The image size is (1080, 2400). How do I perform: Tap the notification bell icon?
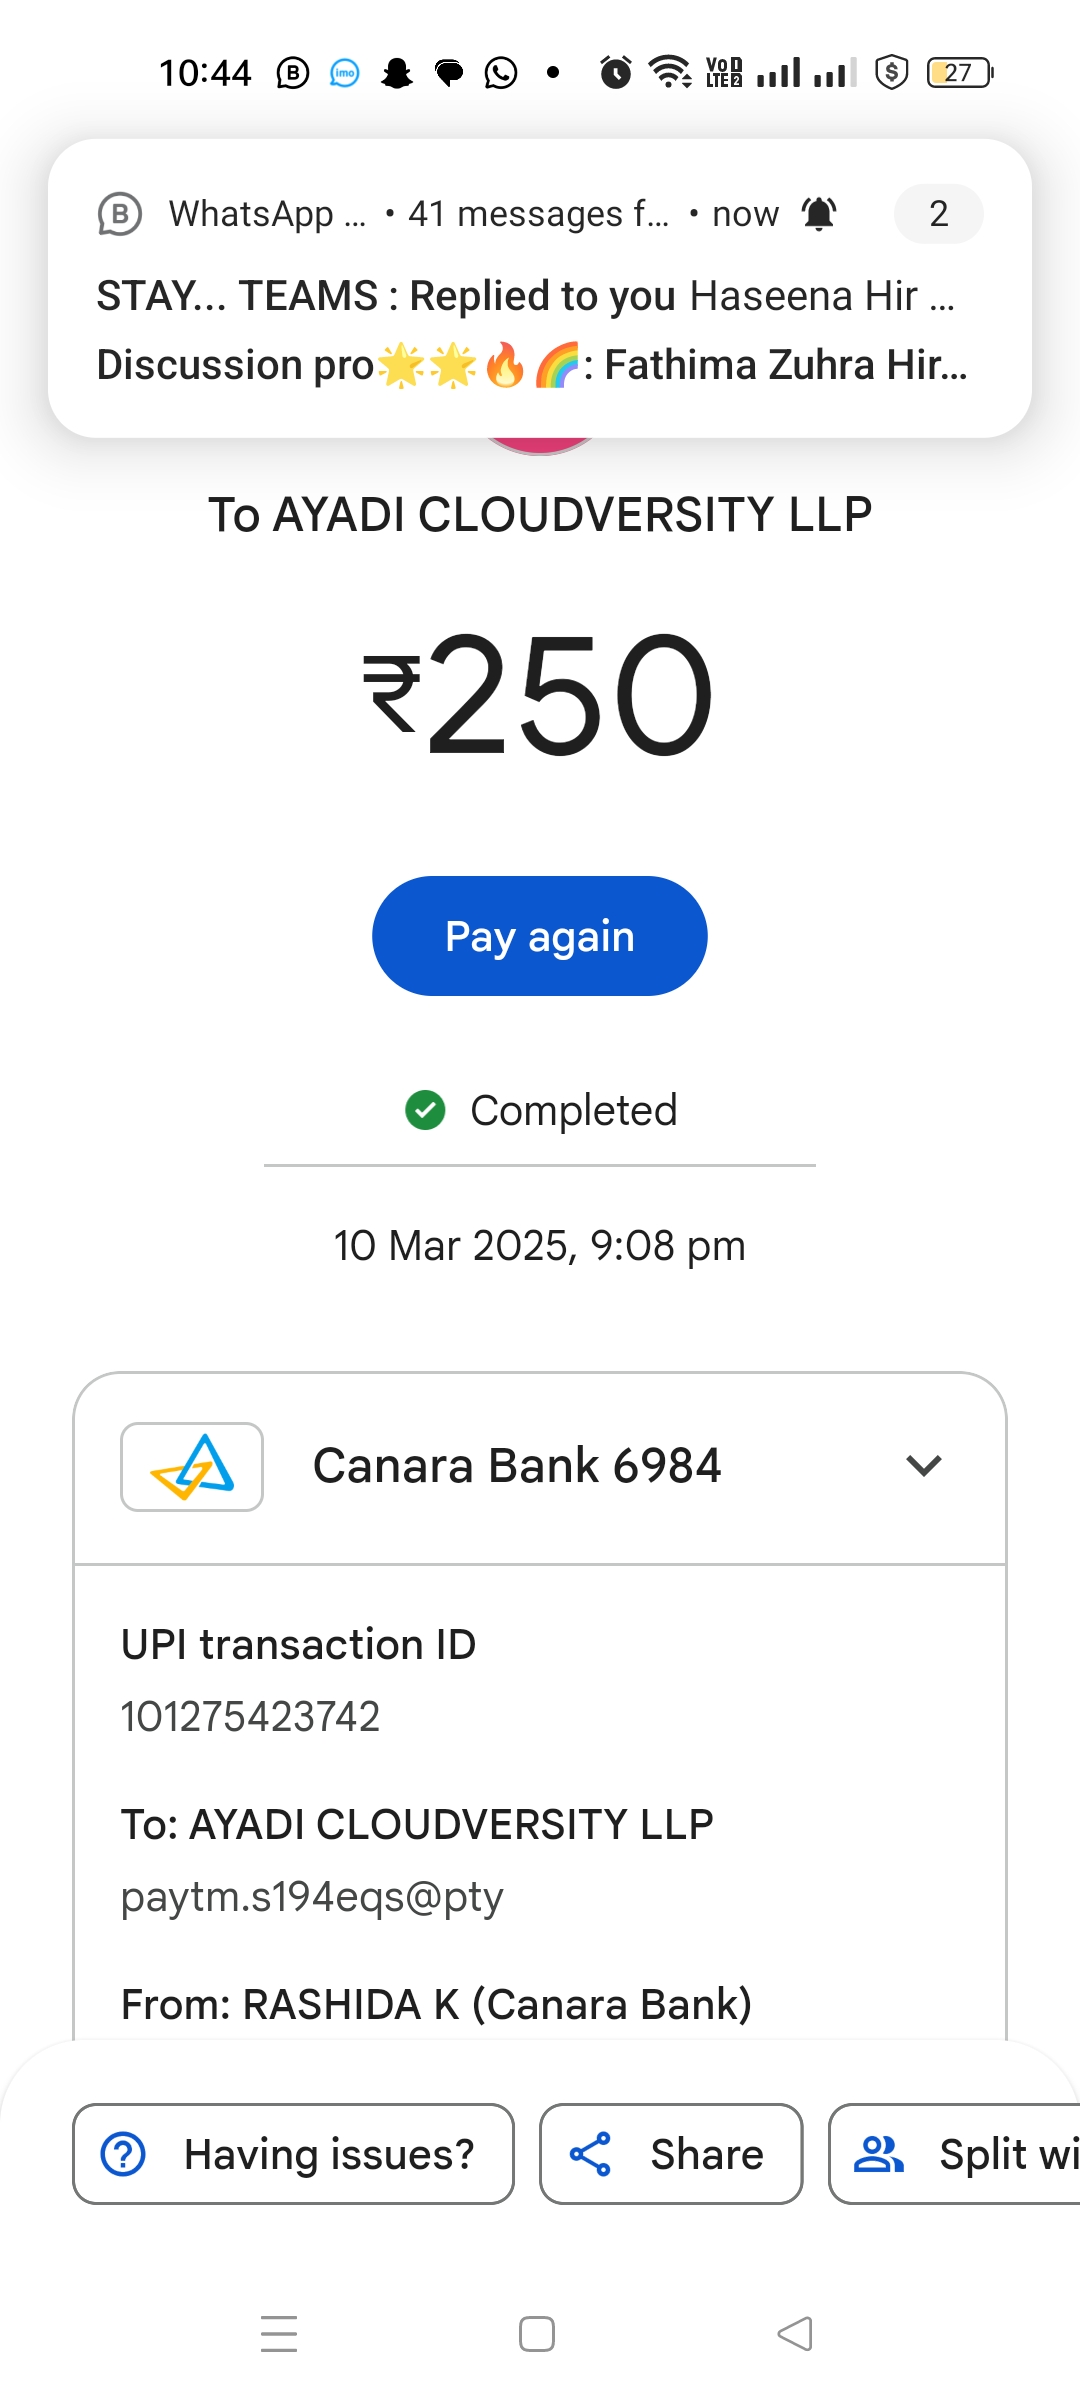point(819,214)
